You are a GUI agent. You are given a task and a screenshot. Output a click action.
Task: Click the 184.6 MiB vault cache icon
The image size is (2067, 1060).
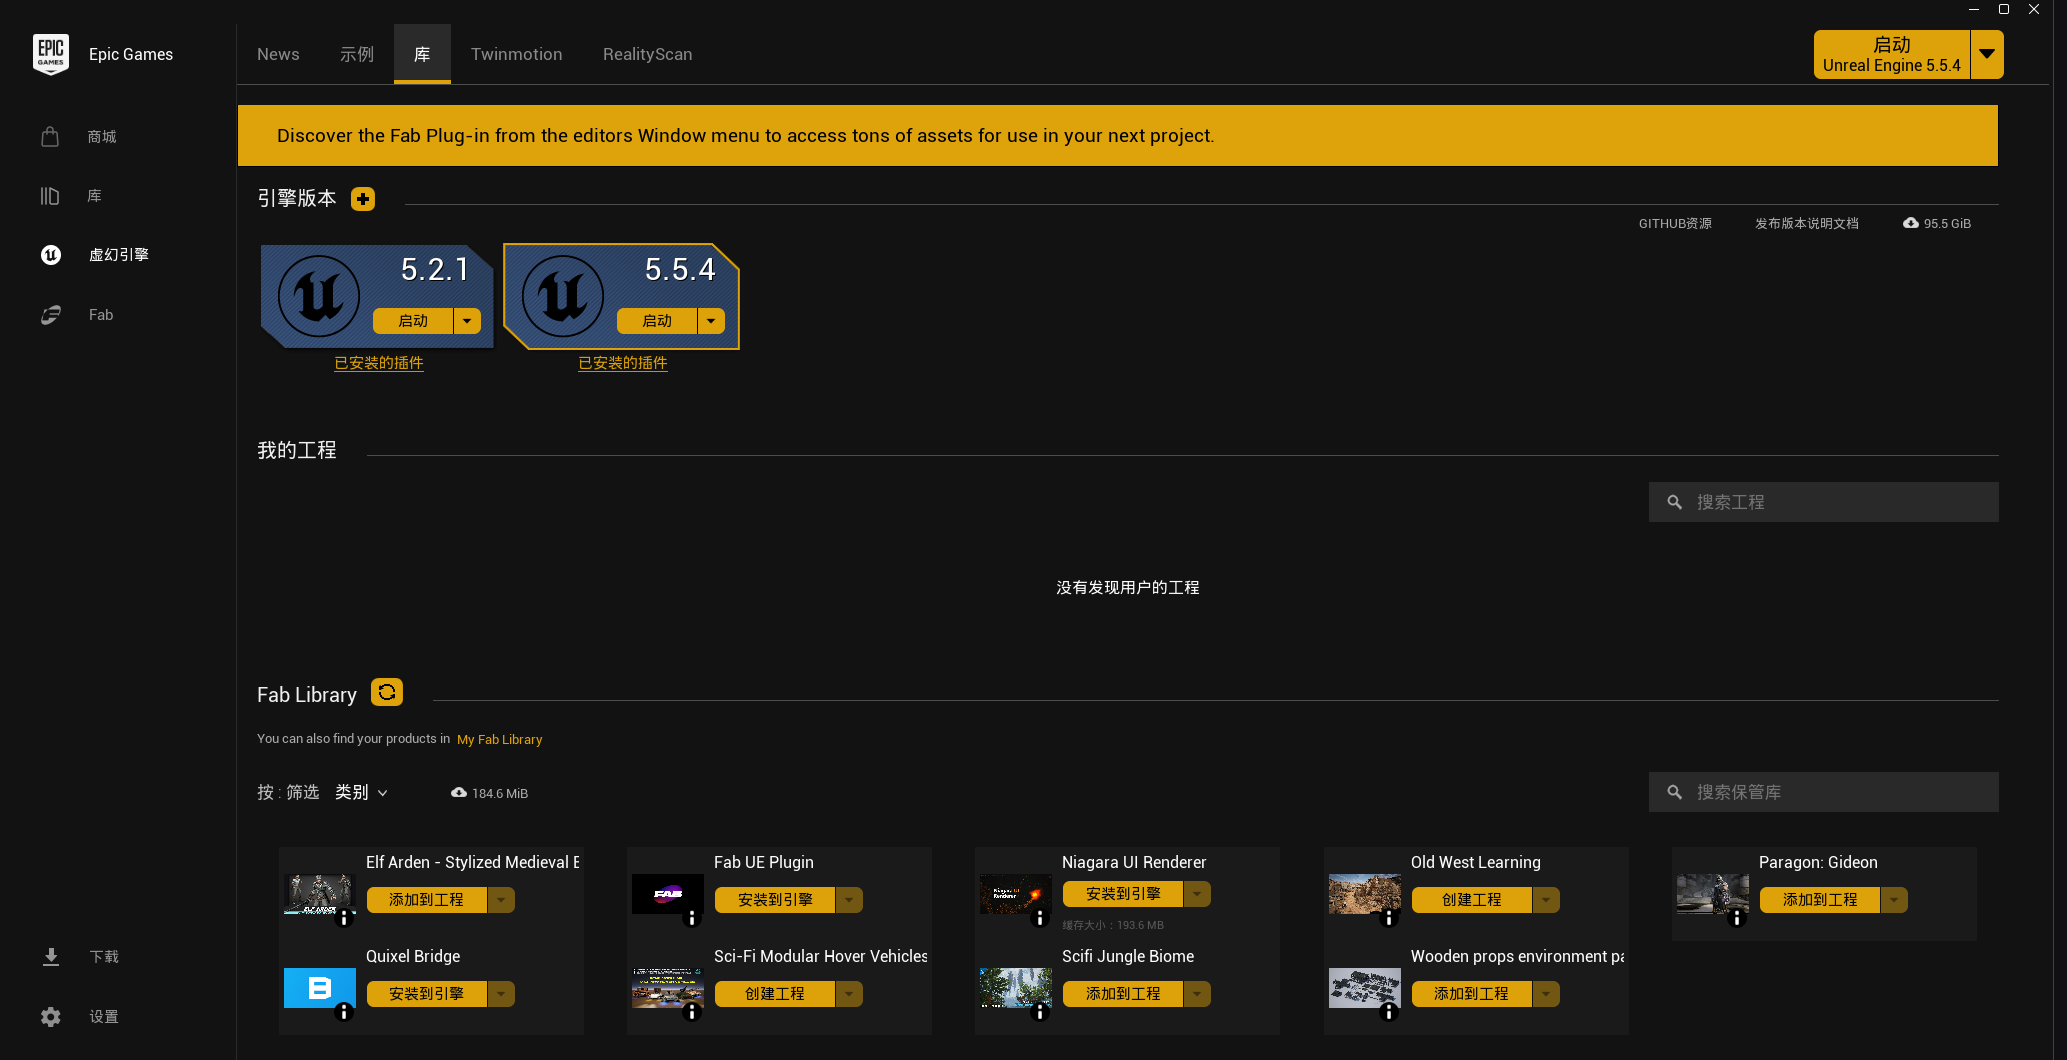click(x=459, y=792)
